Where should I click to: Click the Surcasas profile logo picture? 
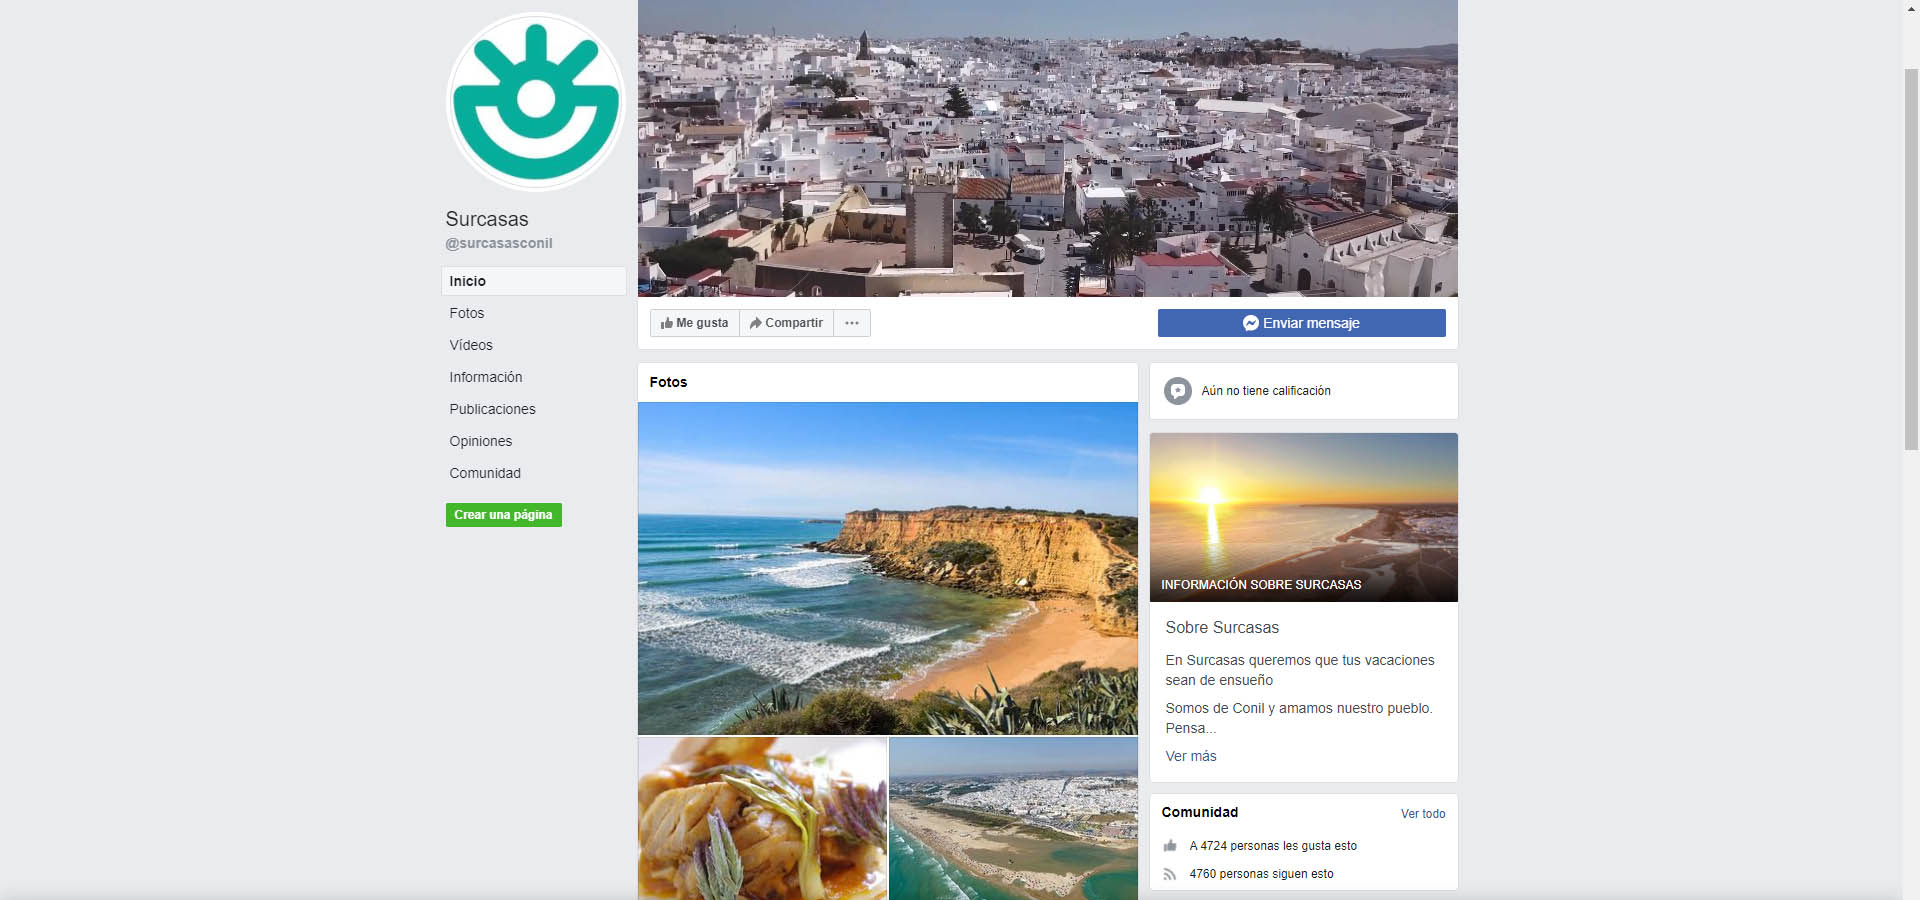click(535, 101)
